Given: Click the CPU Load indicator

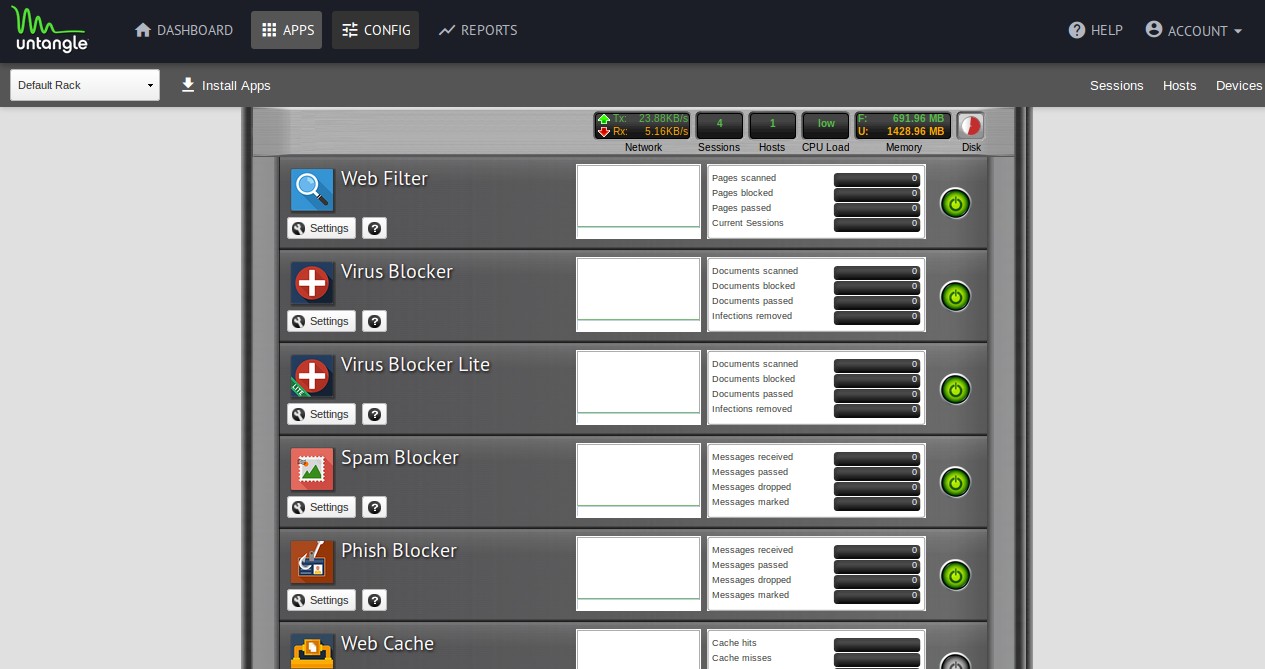Looking at the screenshot, I should click(x=826, y=125).
